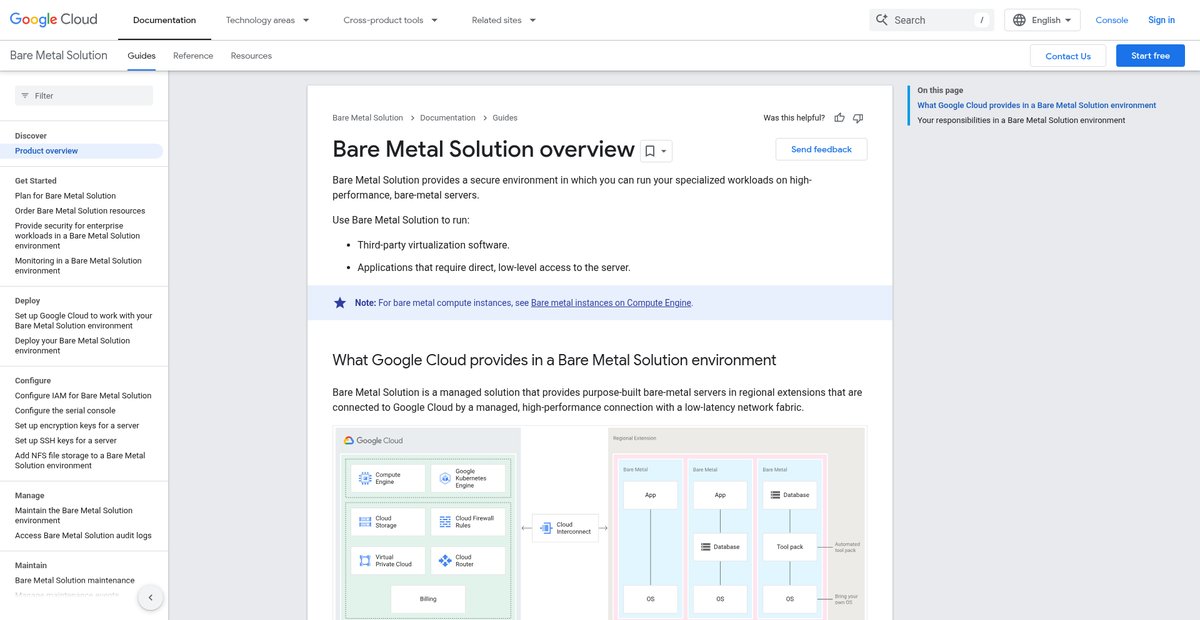Open Access Bare Metal Solution audit logs
The width and height of the screenshot is (1200, 620).
pos(83,536)
